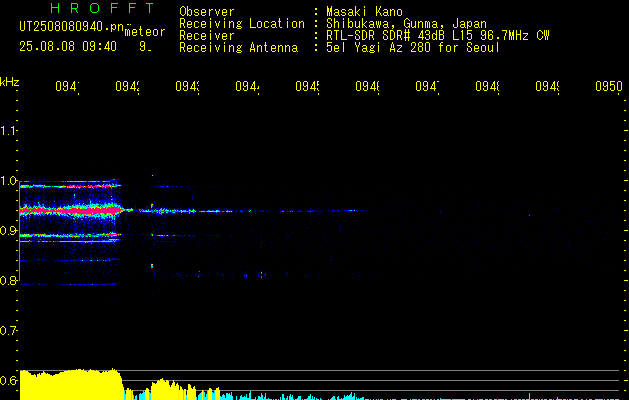Click the kHz axis unit label
Screen dimensions: 629x400
point(9,82)
